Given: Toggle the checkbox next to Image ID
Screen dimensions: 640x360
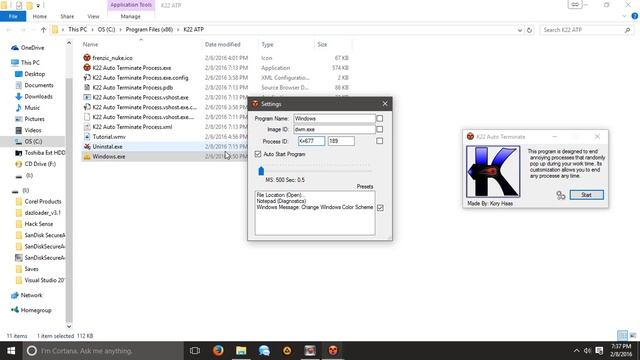Looking at the screenshot, I should 380,129.
